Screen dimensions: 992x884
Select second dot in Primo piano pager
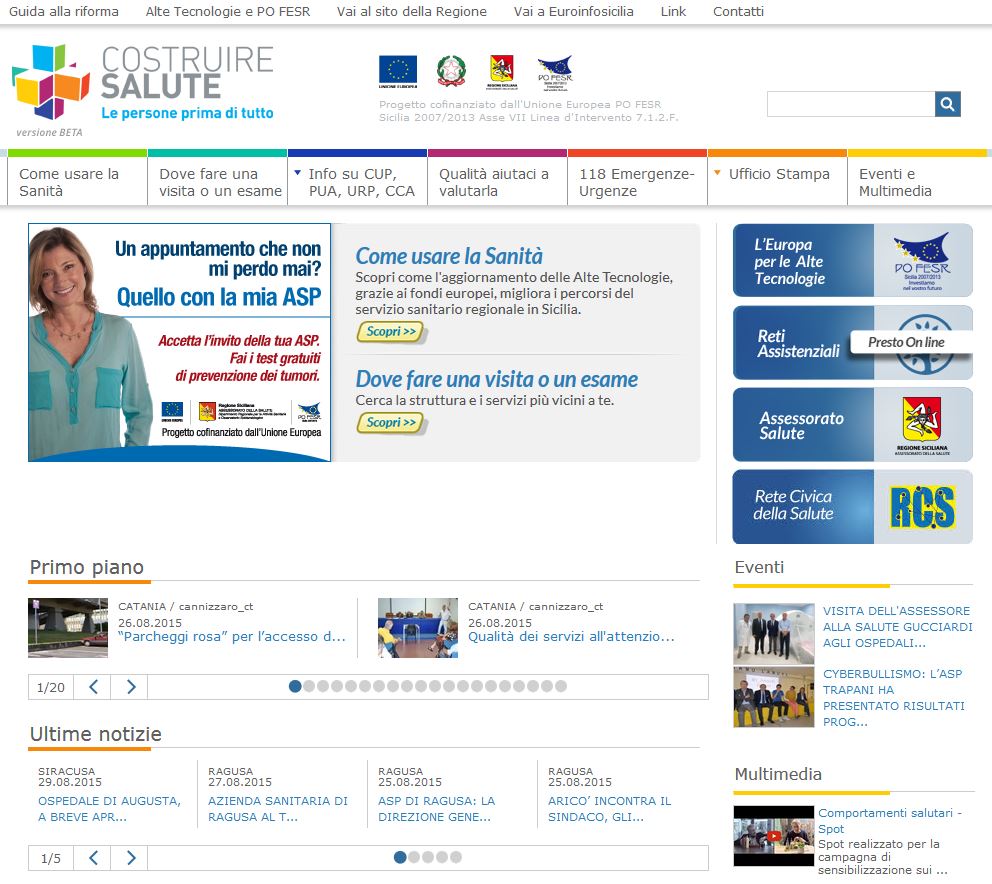coord(309,686)
